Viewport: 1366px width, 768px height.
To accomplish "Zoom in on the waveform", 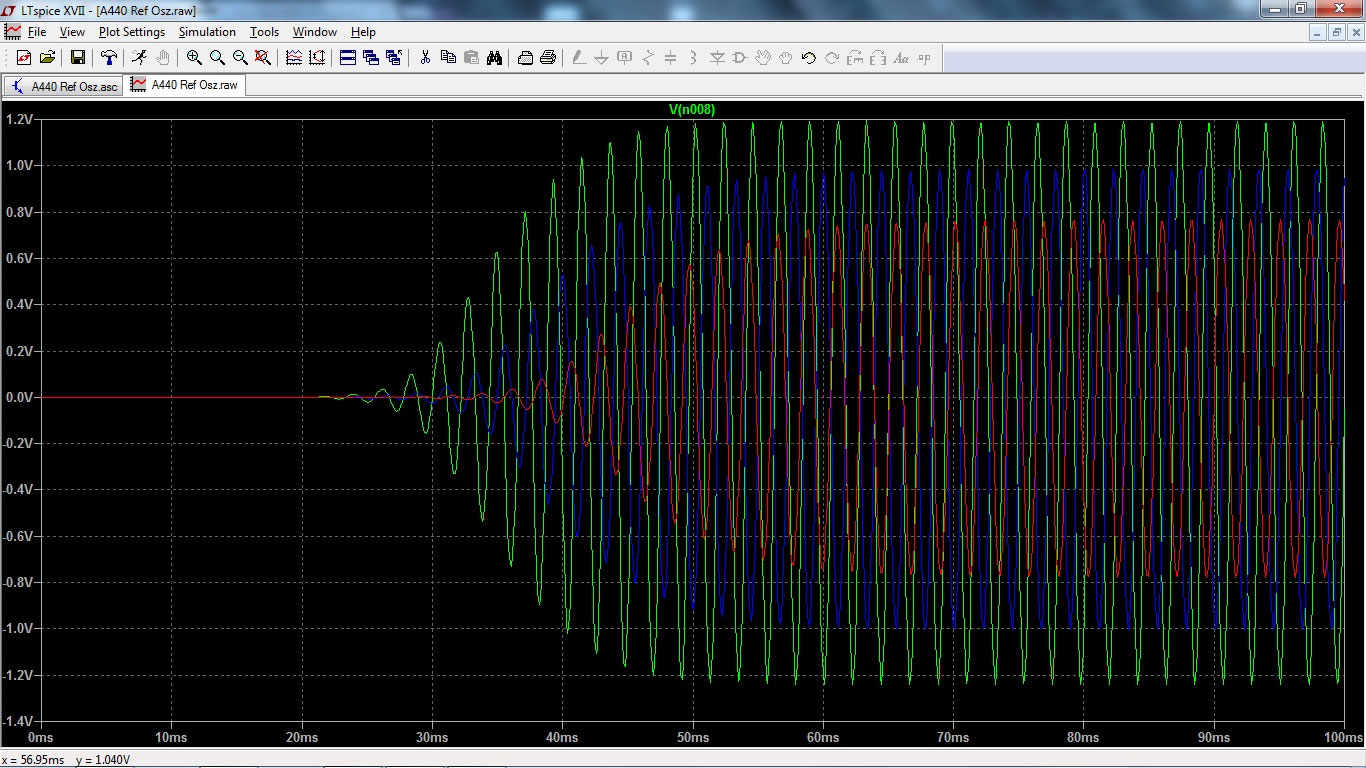I will click(194, 57).
